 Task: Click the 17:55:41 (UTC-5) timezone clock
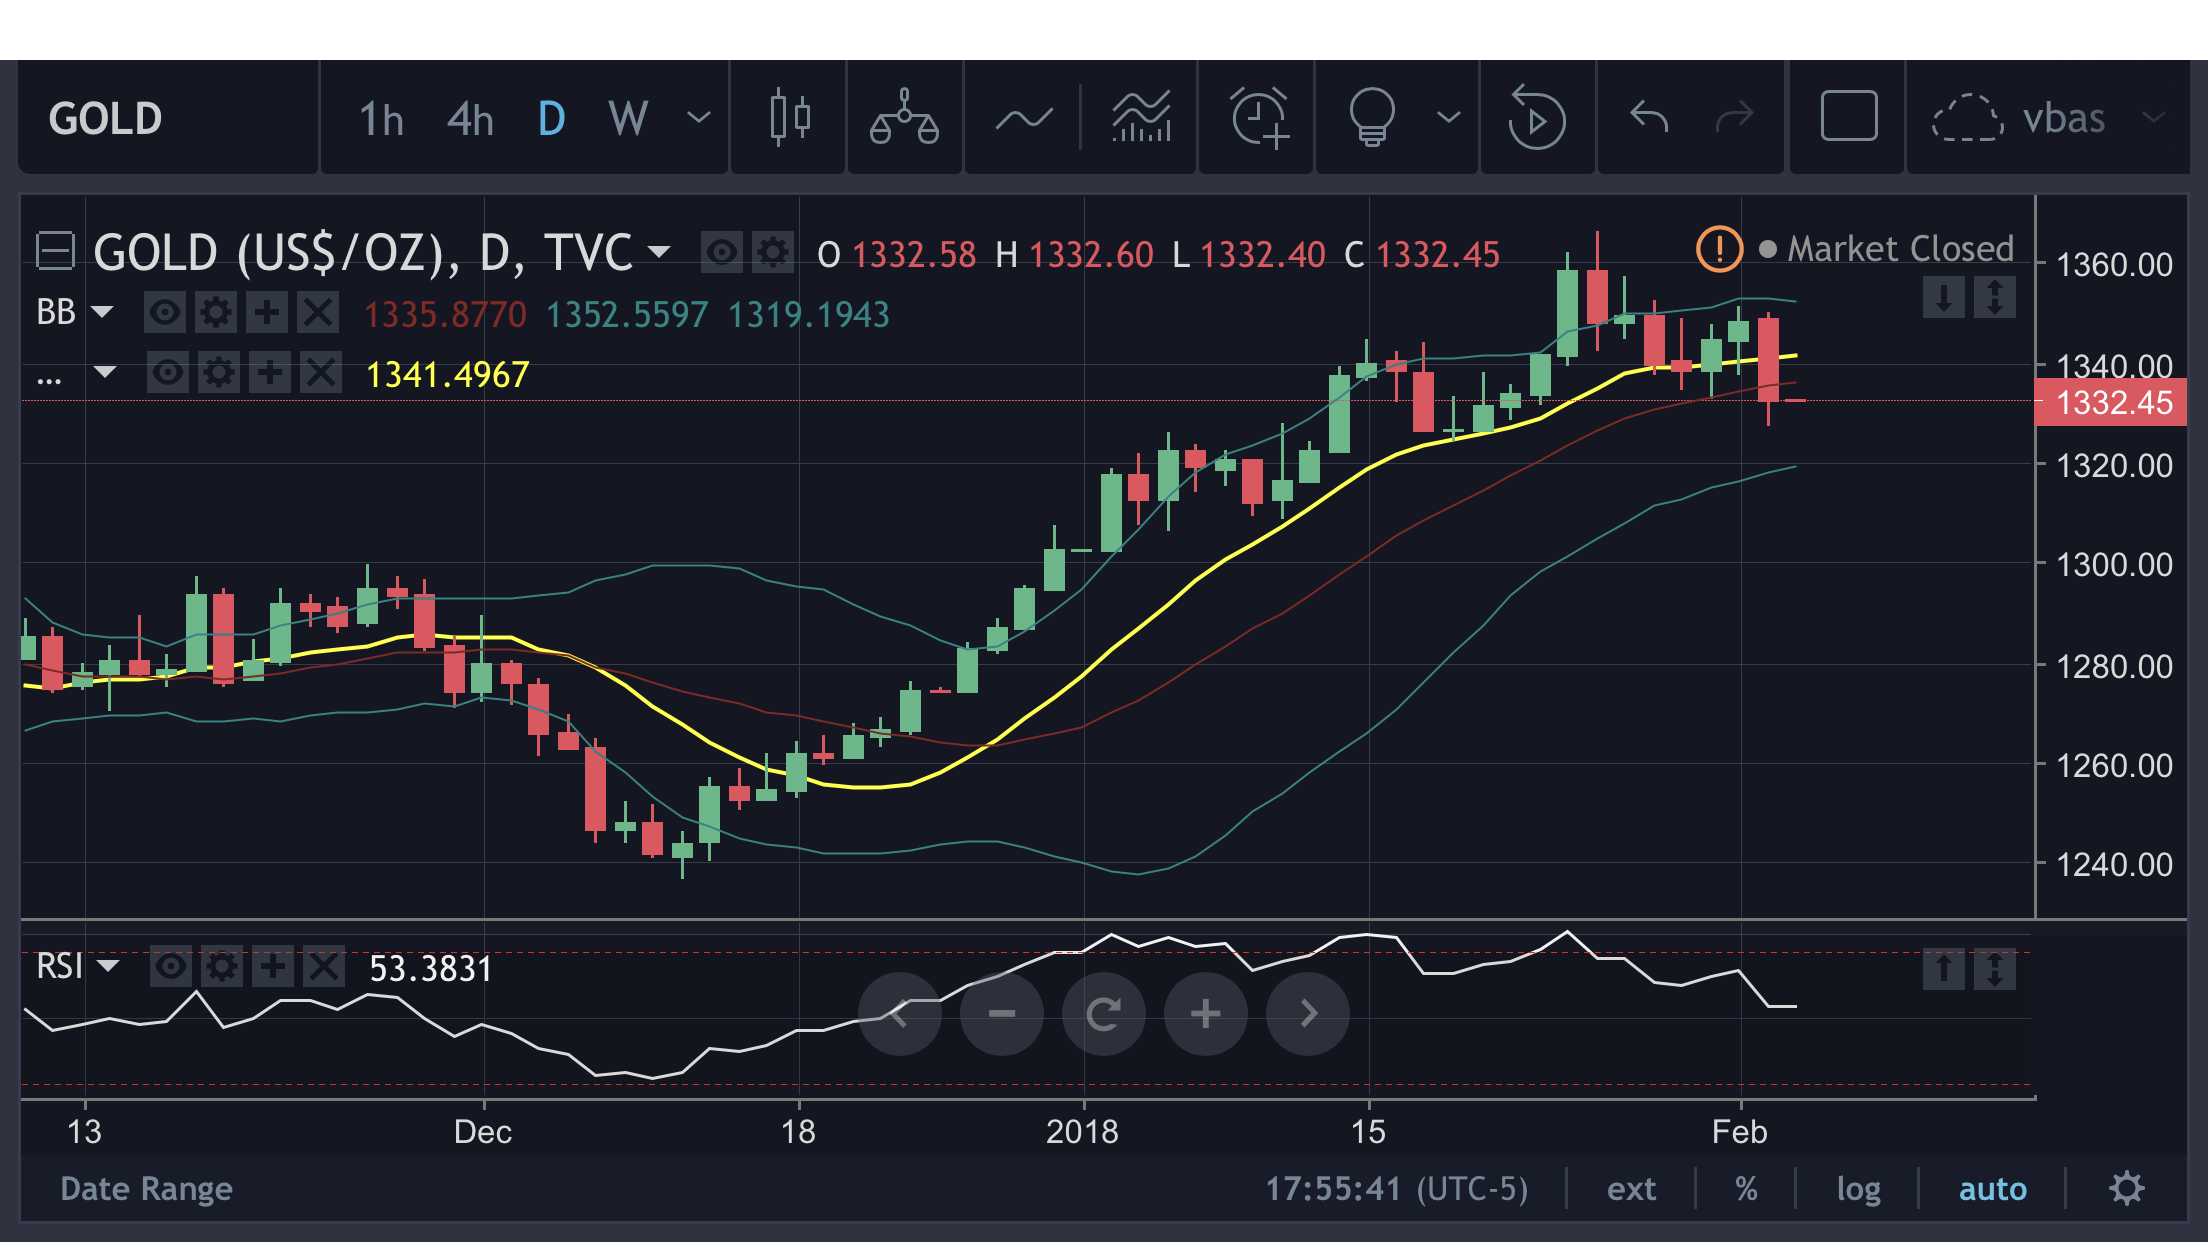pyautogui.click(x=1396, y=1188)
